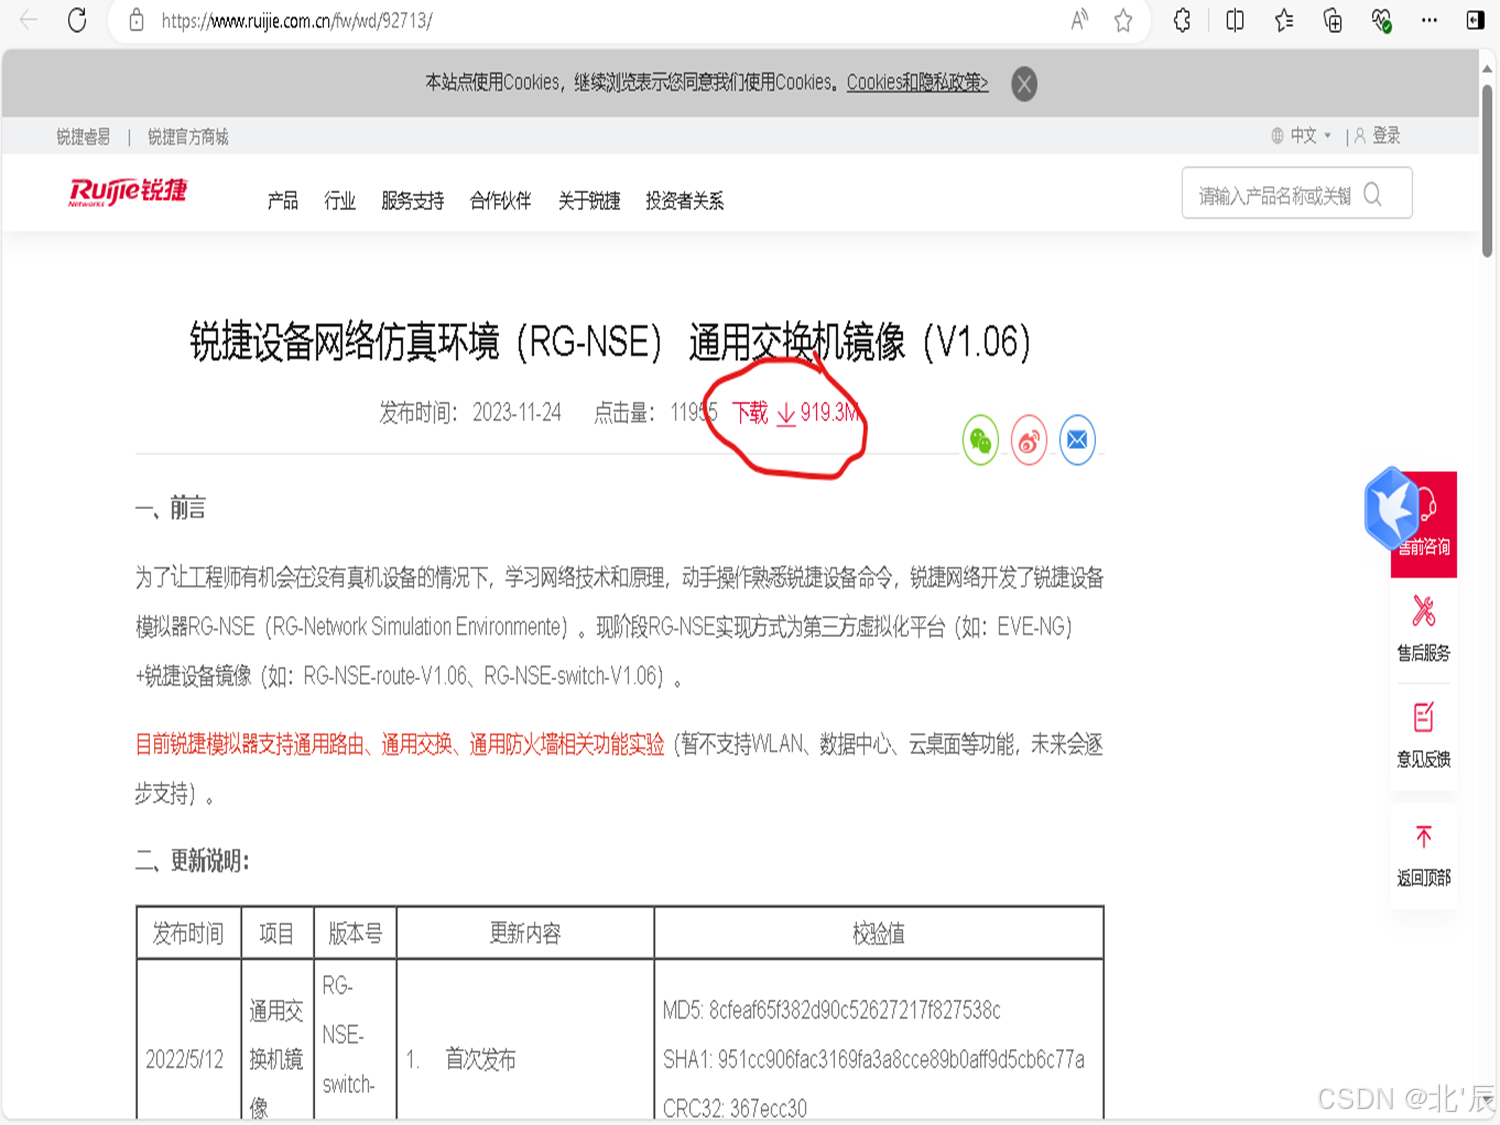Viewport: 1500px width, 1125px height.
Task: Click 返回顶部 back to top
Action: tap(1424, 856)
